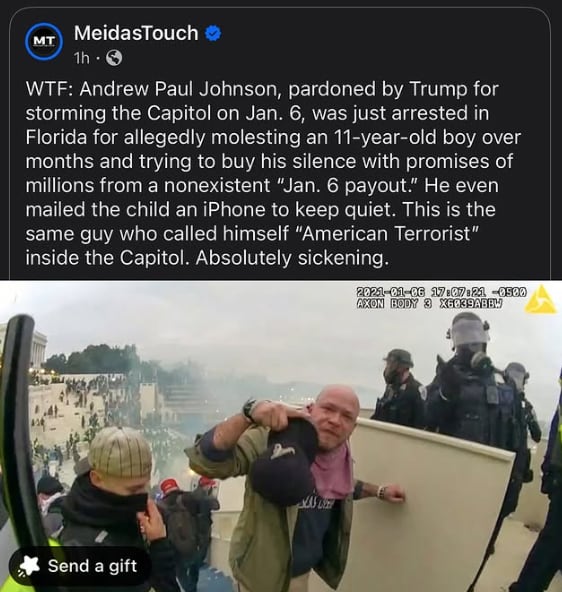Click the star gift icon

[29, 566]
